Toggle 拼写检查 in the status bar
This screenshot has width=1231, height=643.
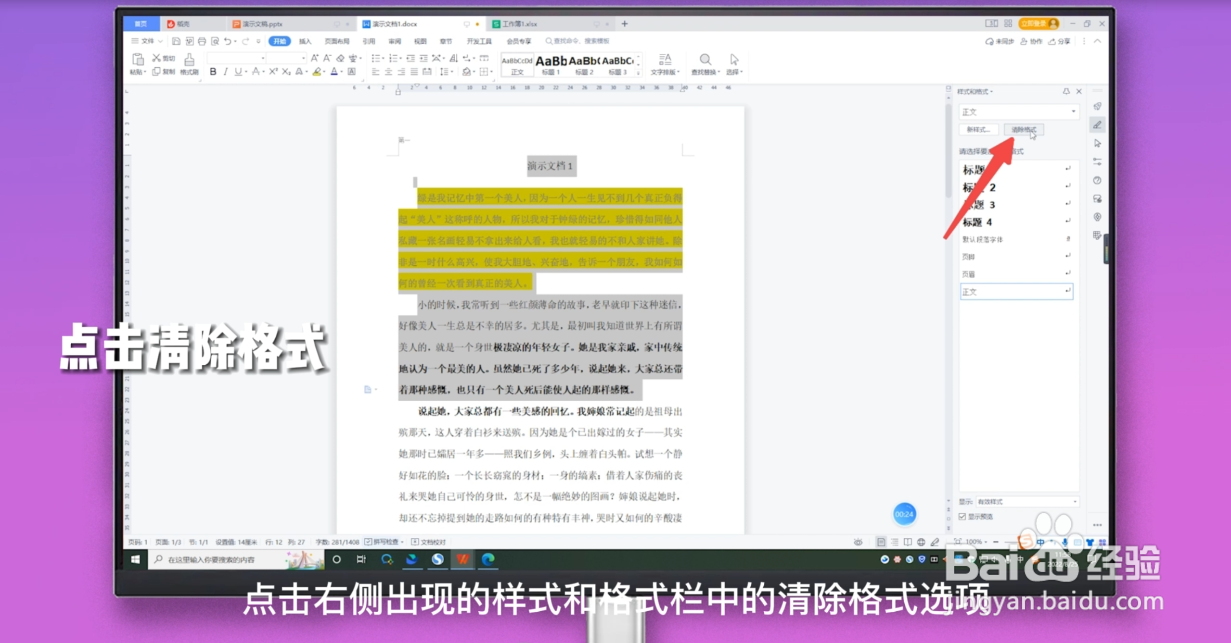382,542
